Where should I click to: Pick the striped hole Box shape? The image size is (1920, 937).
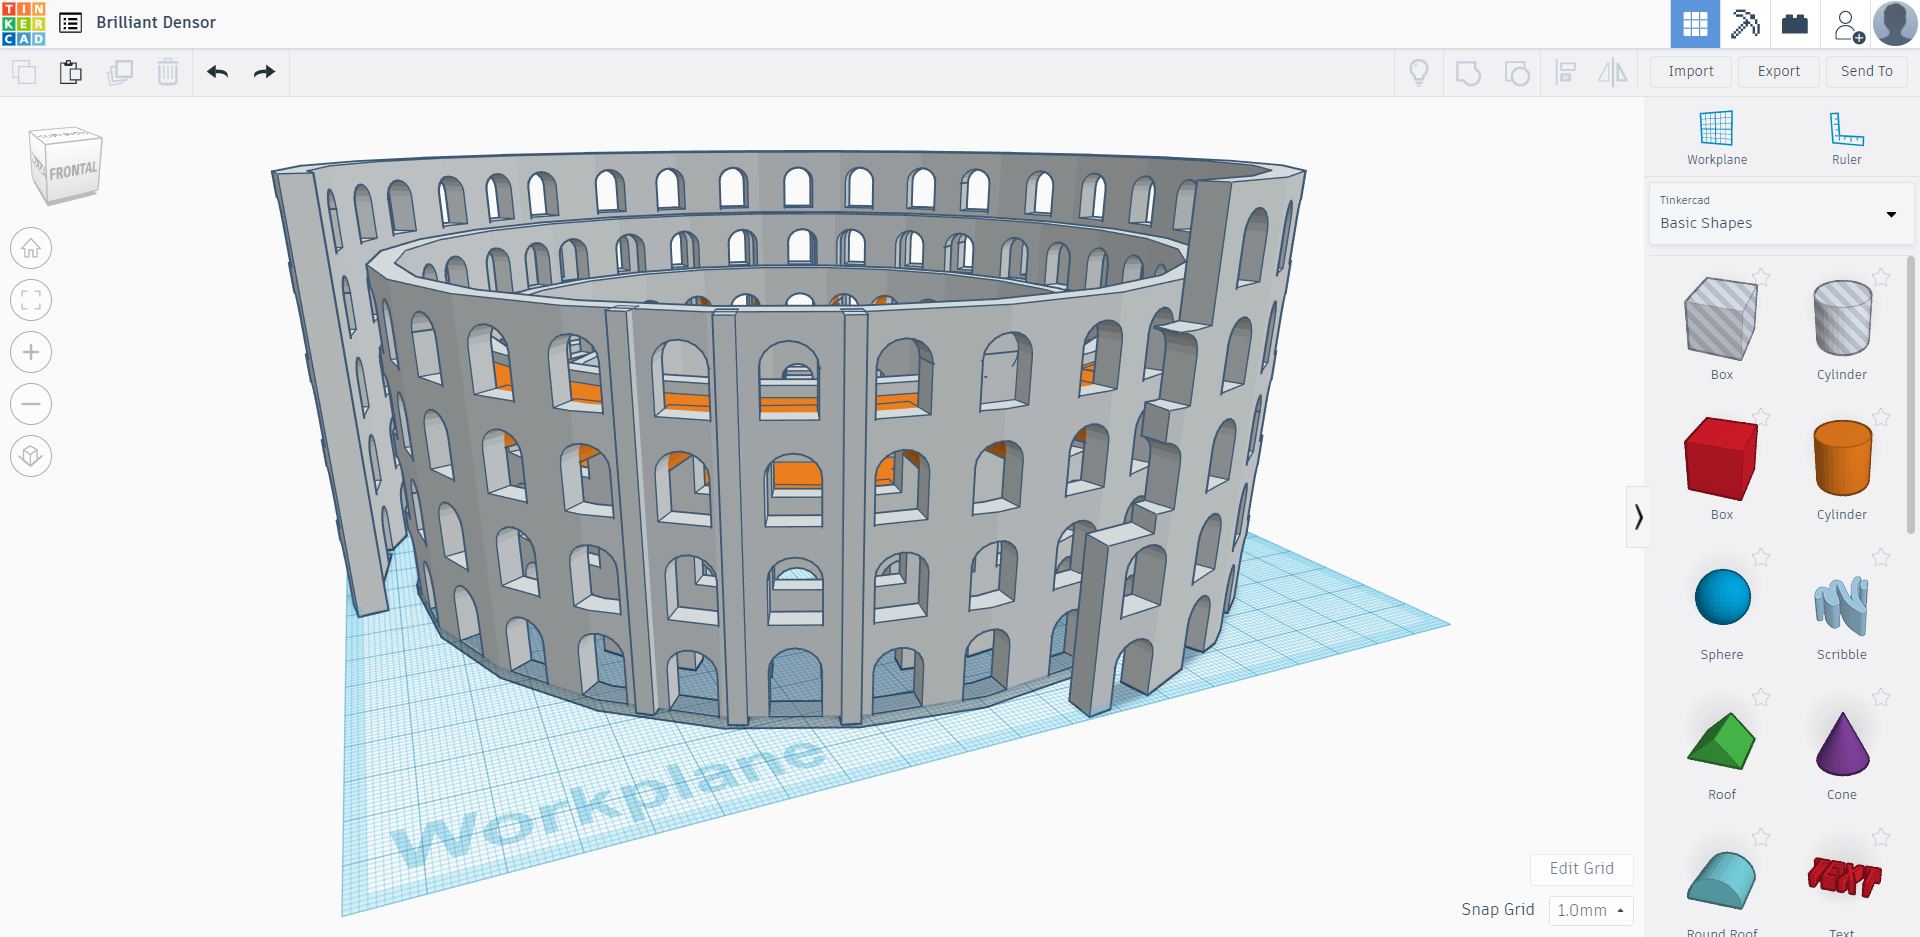(x=1721, y=320)
